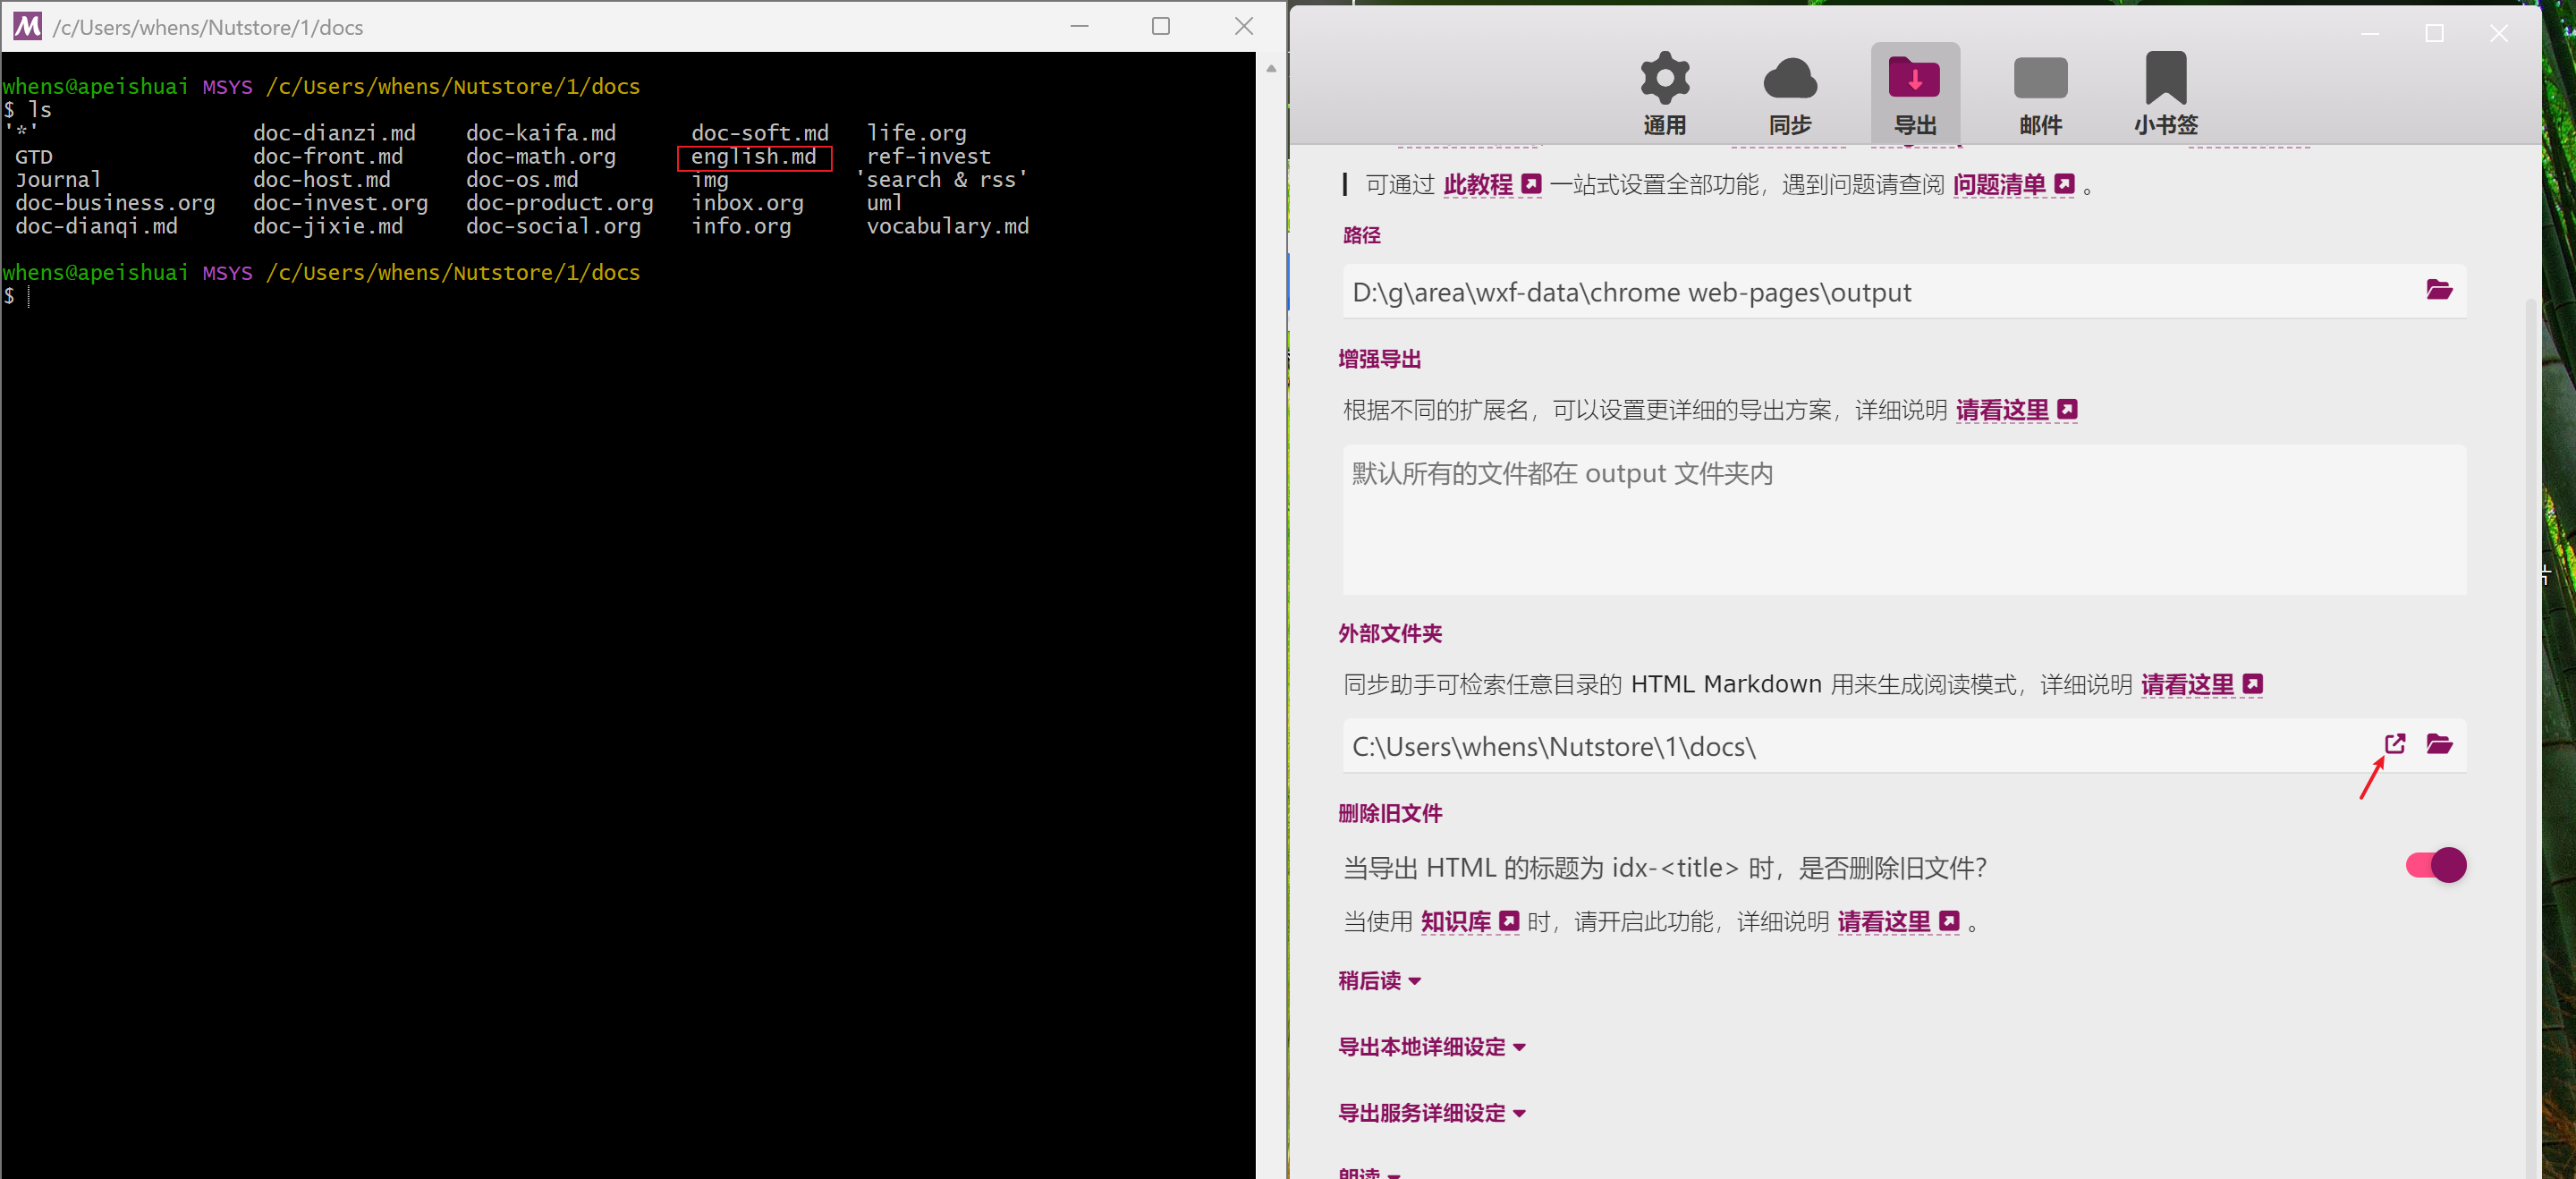Minimize the MSYS terminal window

pos(1079,27)
